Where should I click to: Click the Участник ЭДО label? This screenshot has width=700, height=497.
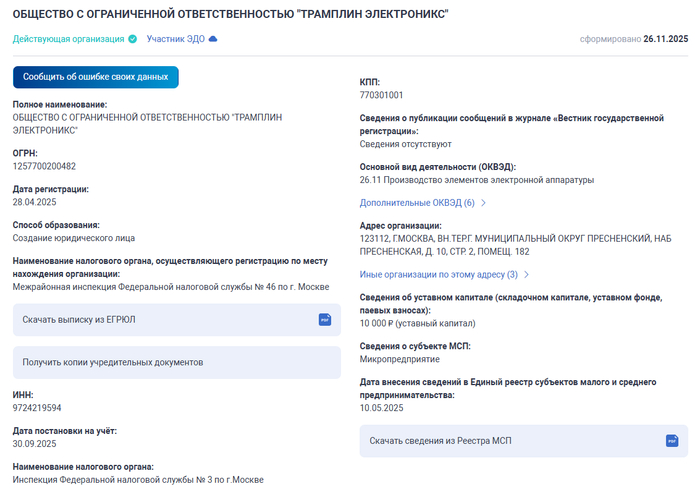175,39
